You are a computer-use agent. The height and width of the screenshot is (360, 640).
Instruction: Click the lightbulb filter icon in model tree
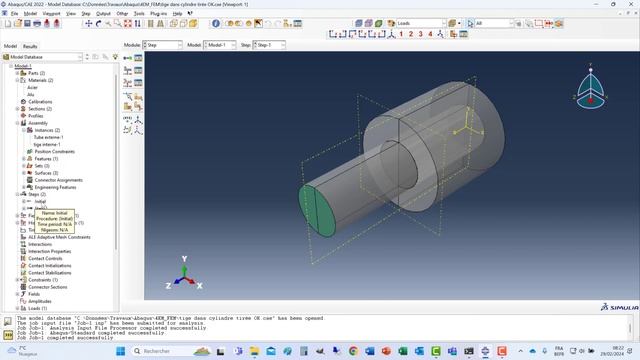coord(116,57)
